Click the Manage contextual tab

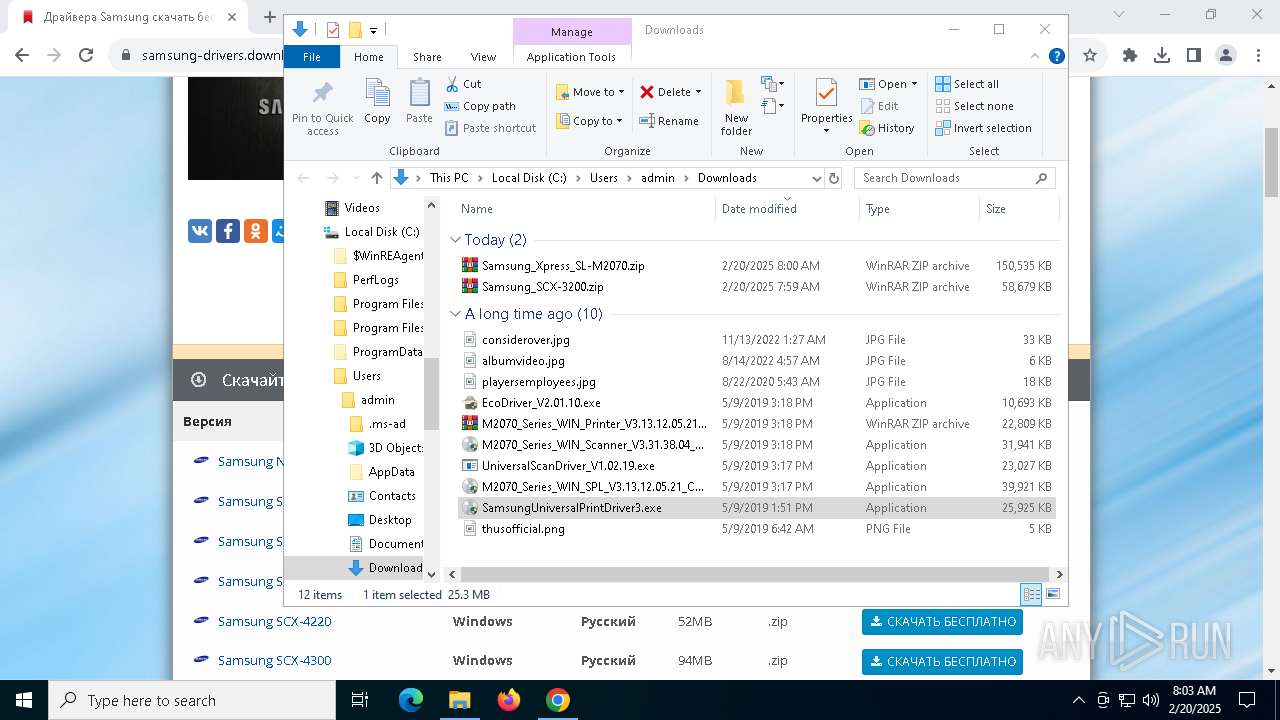coord(572,32)
